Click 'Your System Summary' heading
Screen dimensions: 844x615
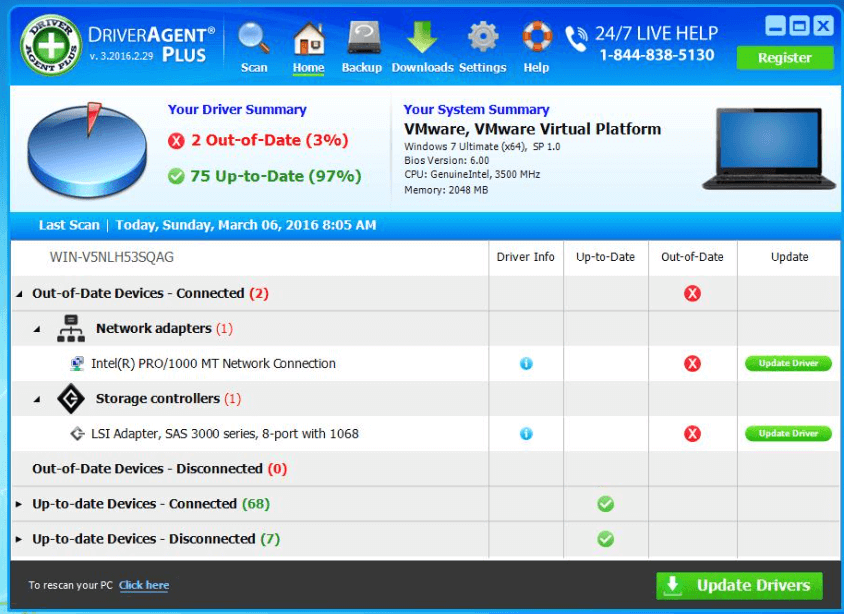click(x=476, y=110)
